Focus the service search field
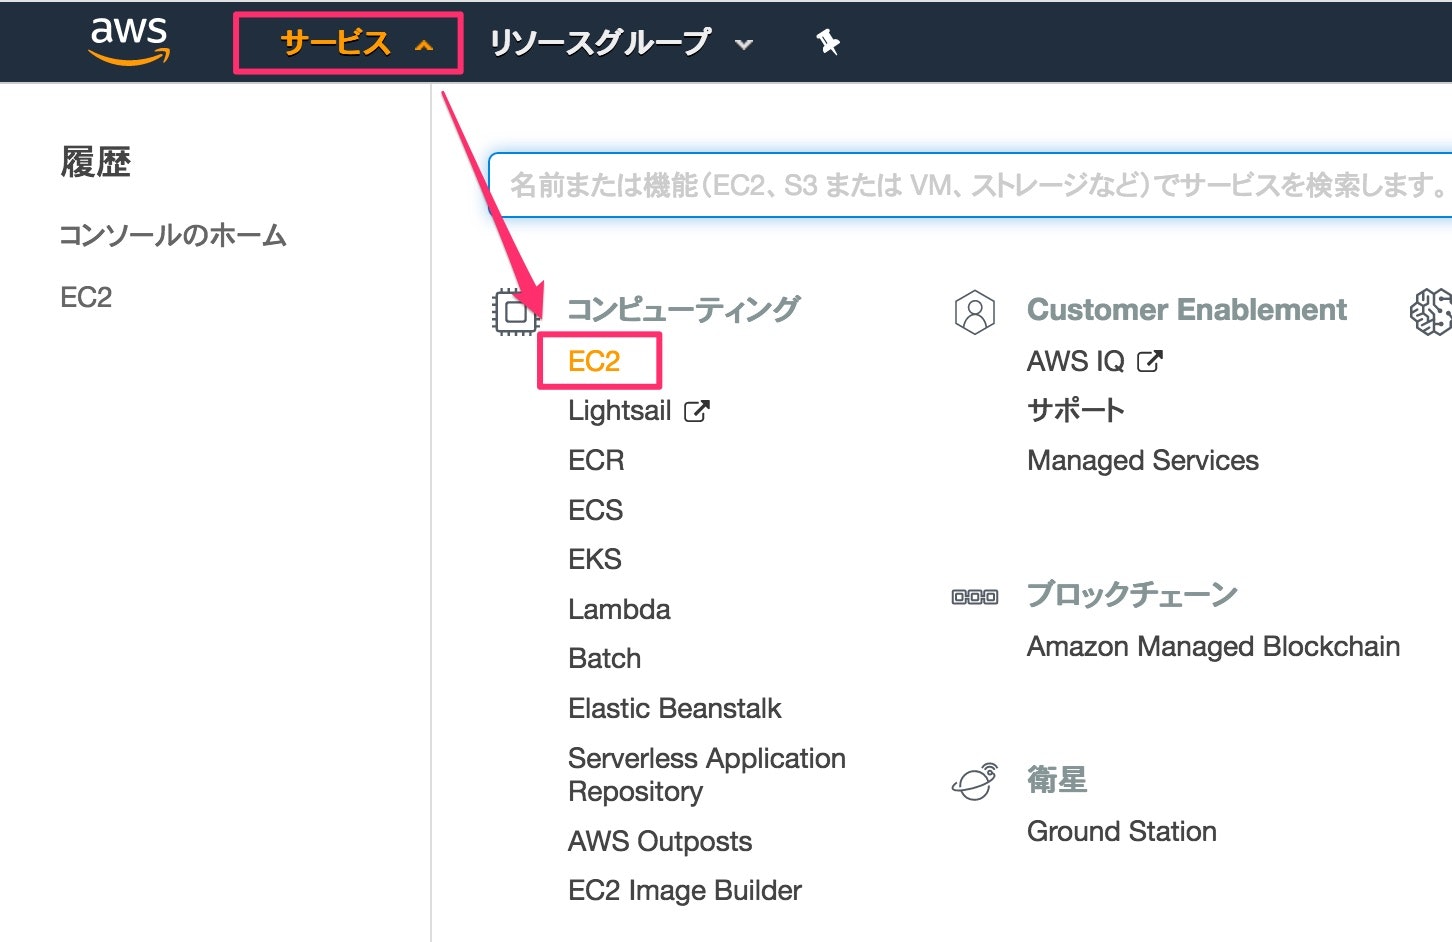This screenshot has width=1452, height=942. point(971,185)
